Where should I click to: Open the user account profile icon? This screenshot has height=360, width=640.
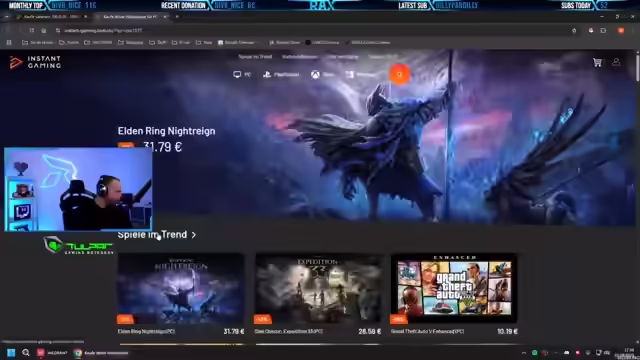coord(616,62)
